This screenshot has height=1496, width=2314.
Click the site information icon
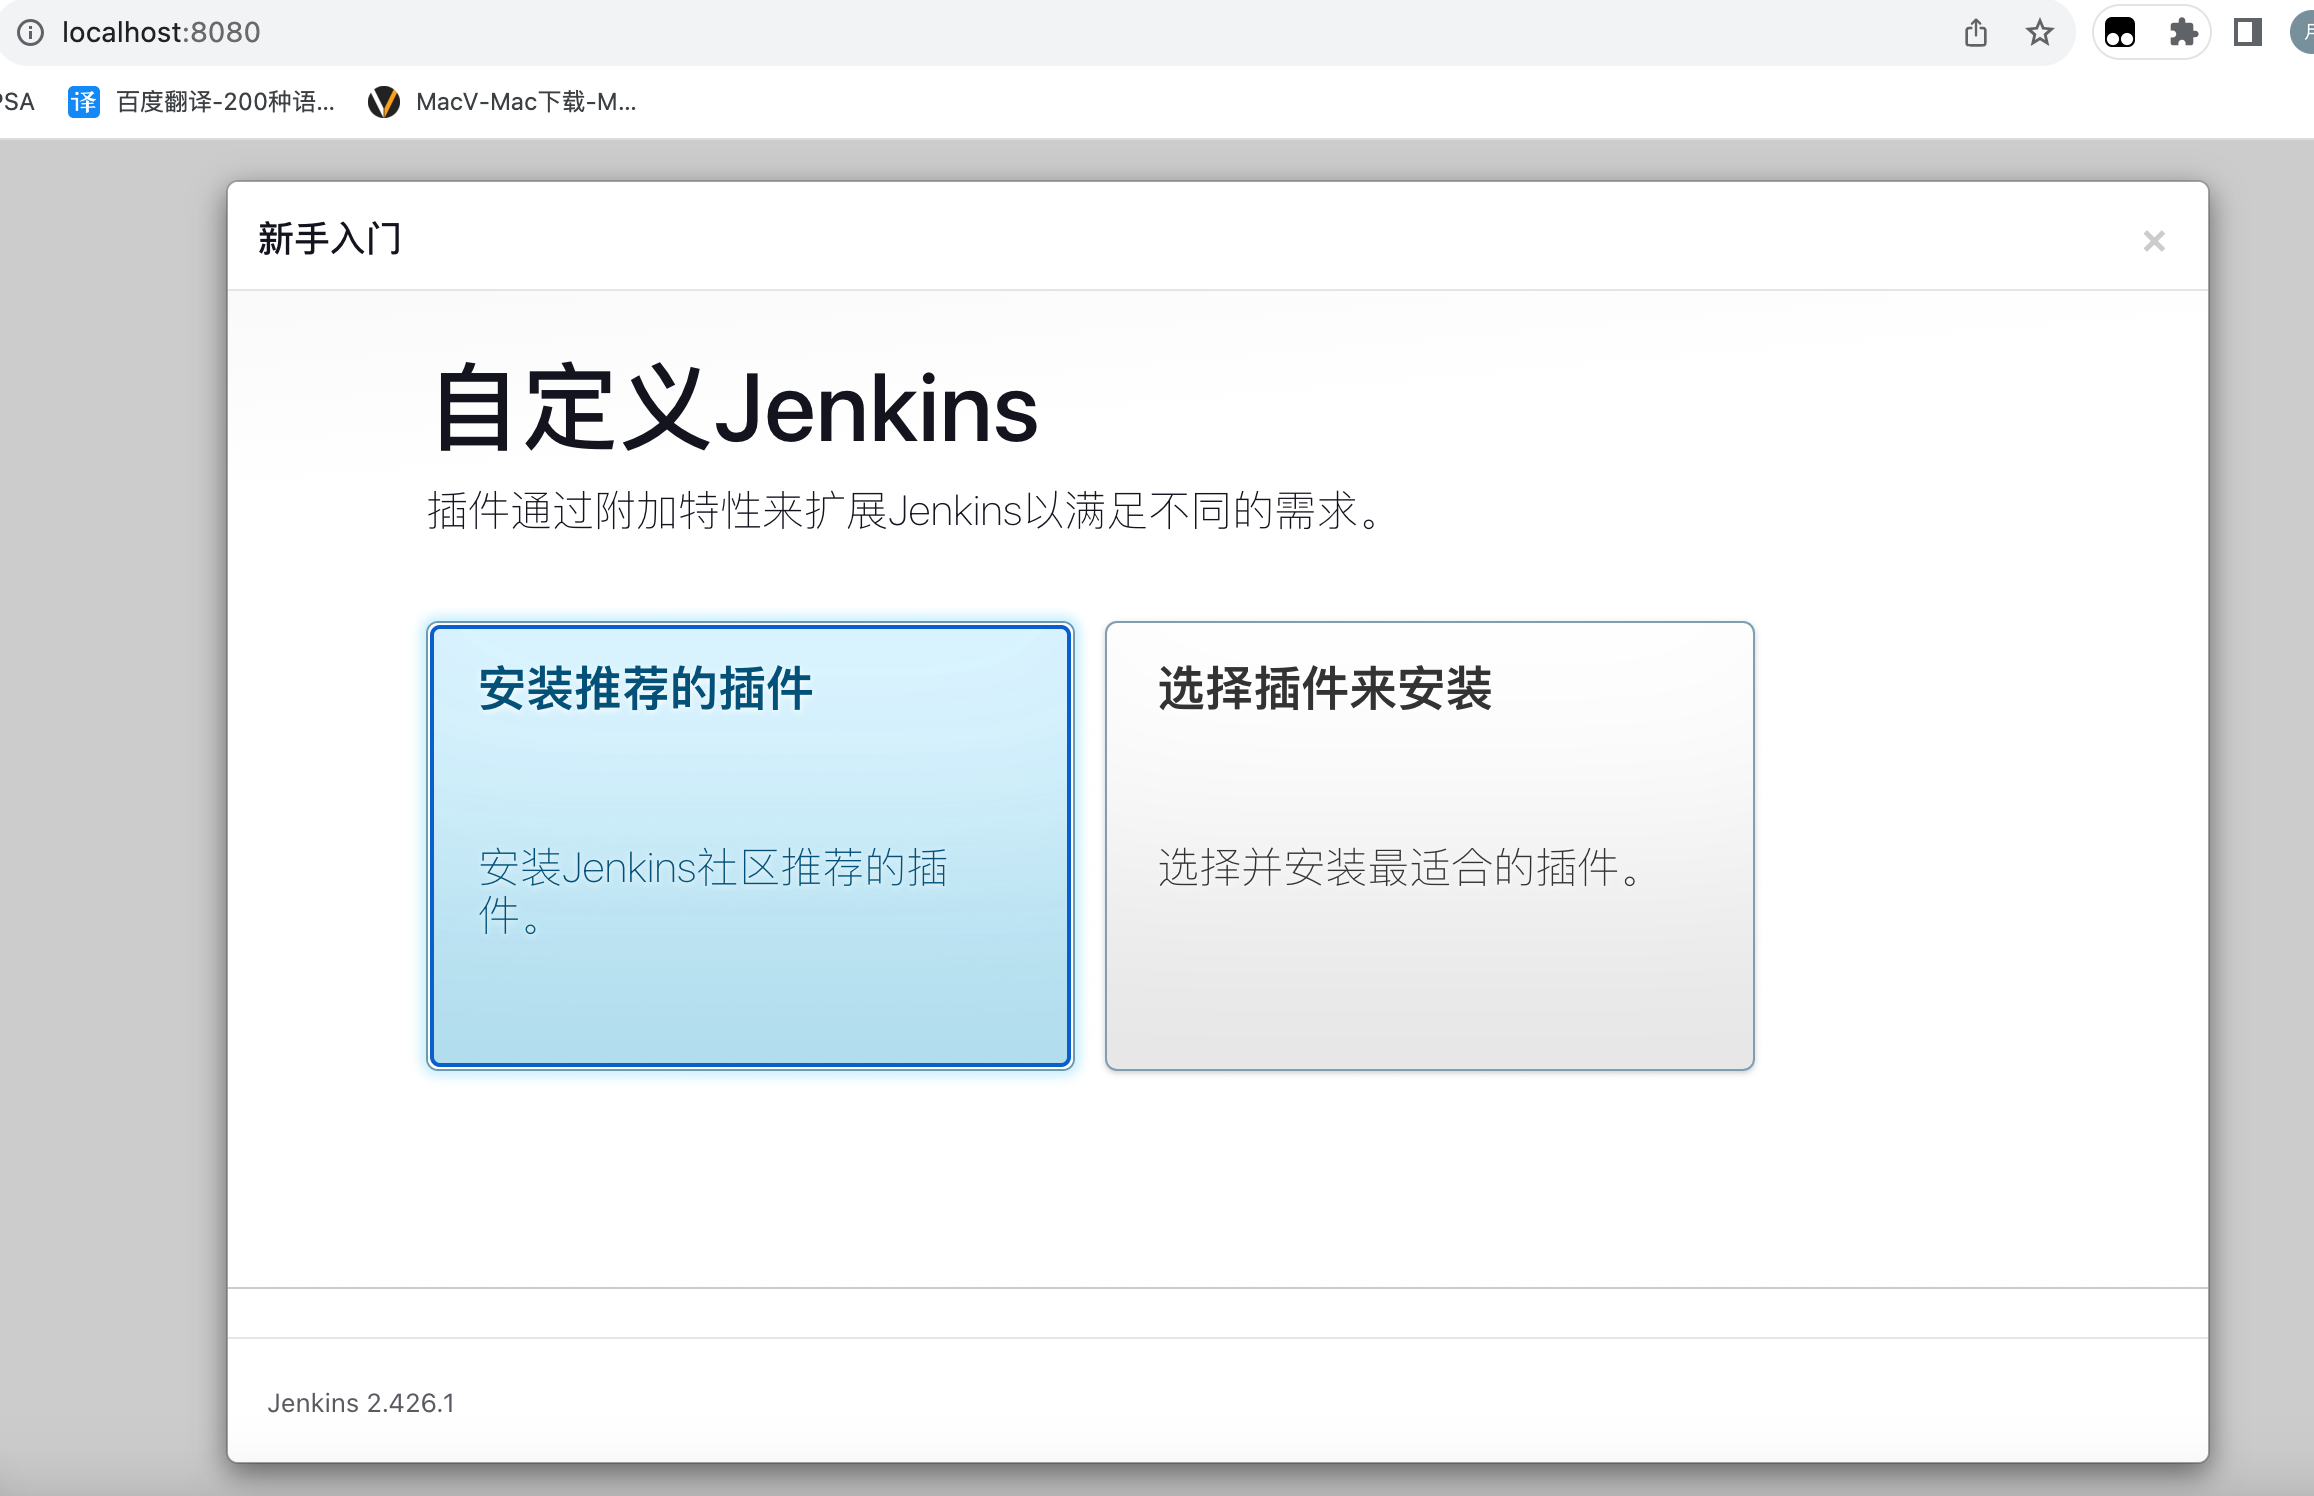pyautogui.click(x=31, y=33)
